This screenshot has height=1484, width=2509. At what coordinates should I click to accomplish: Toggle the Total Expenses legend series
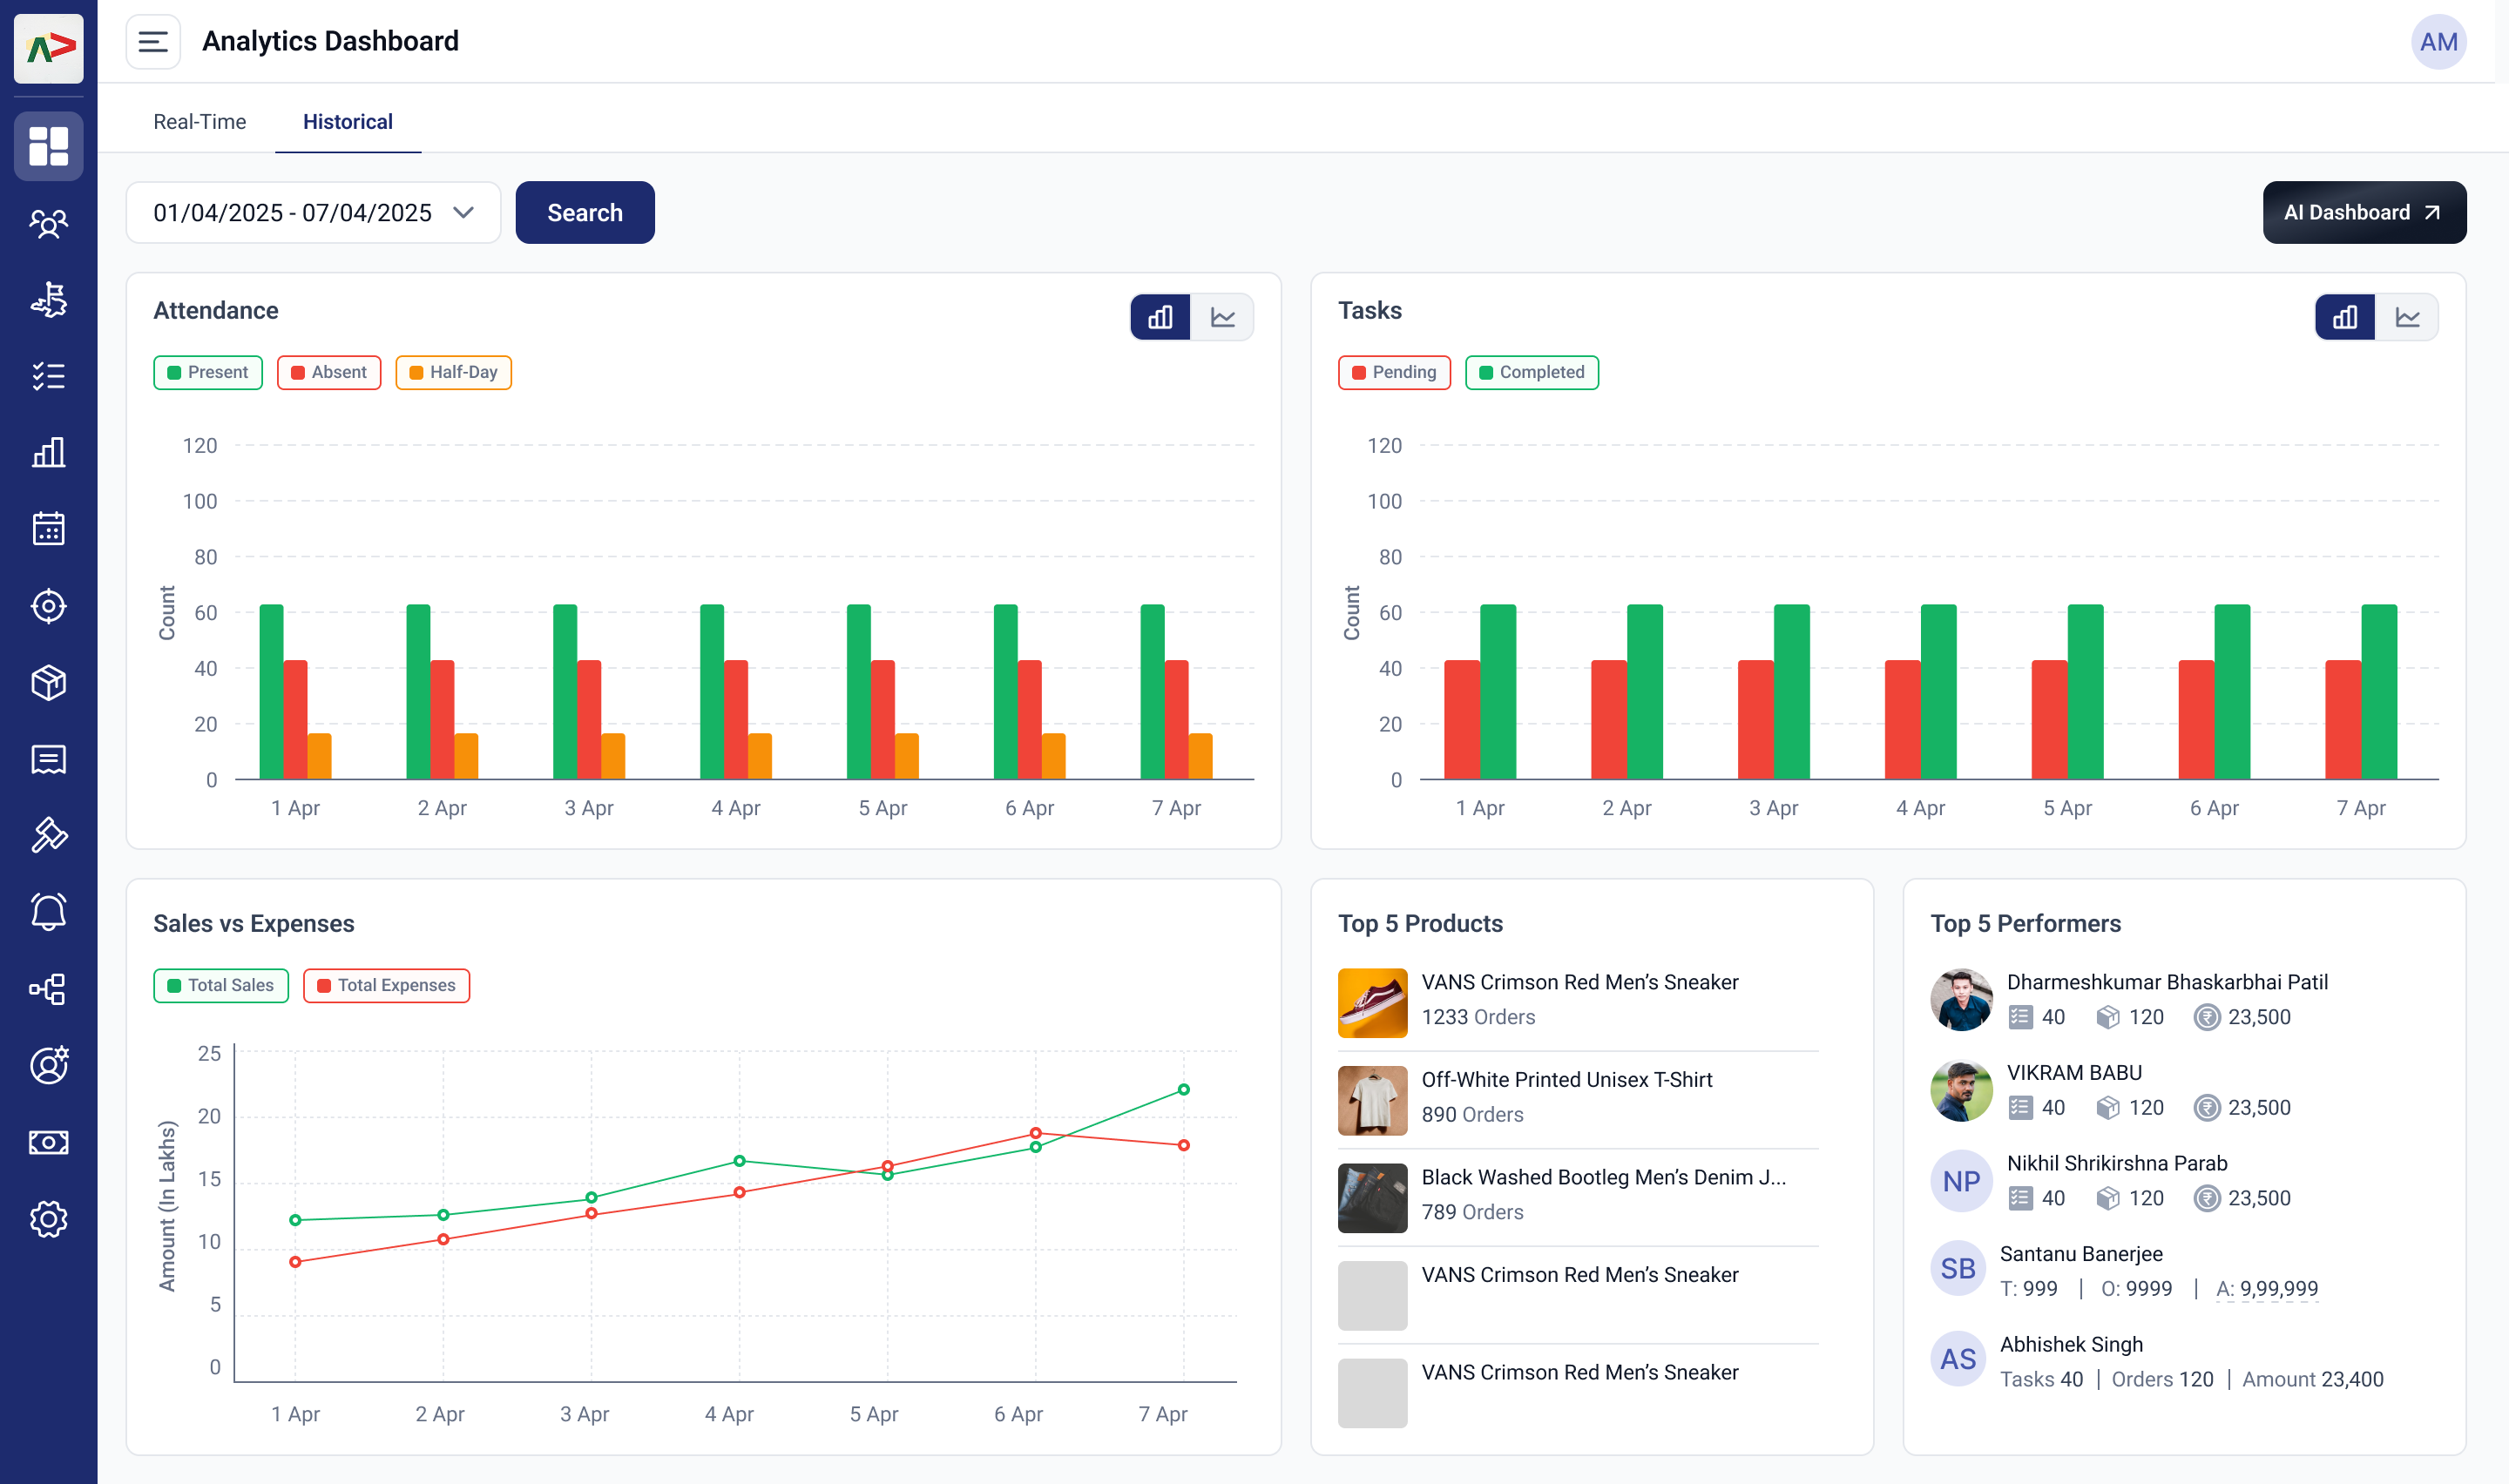[386, 985]
